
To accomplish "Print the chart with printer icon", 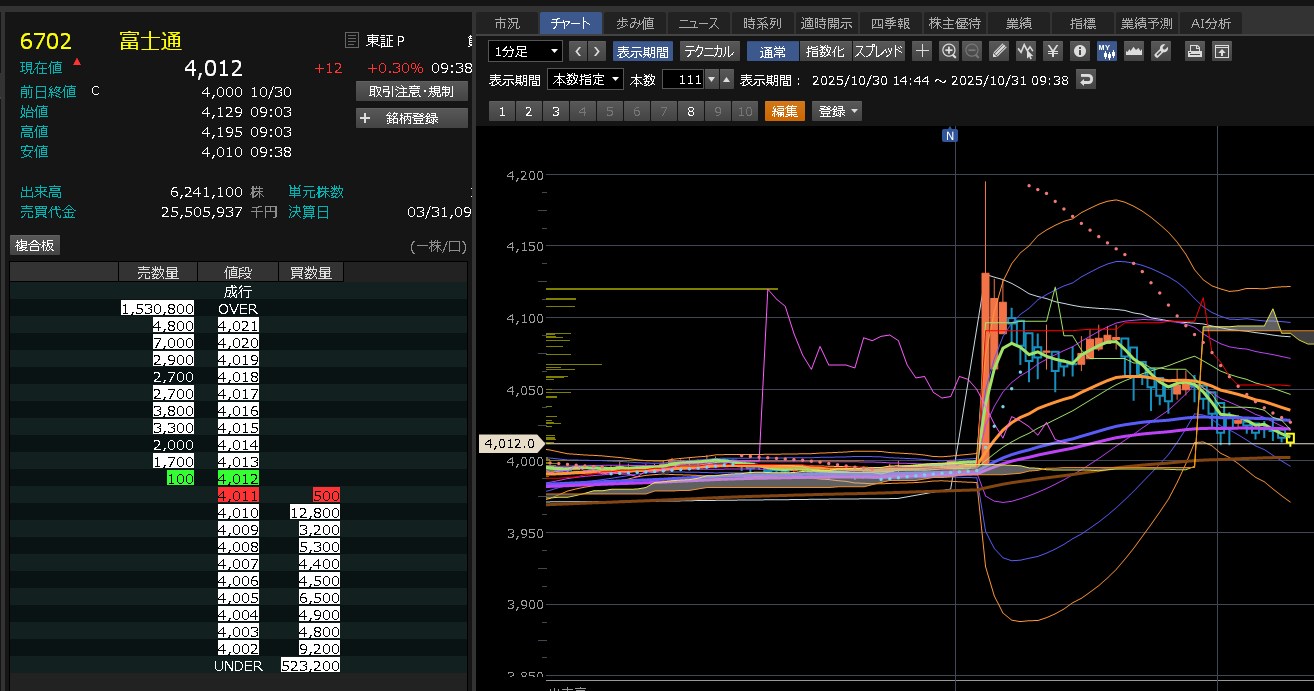I will coord(1194,51).
